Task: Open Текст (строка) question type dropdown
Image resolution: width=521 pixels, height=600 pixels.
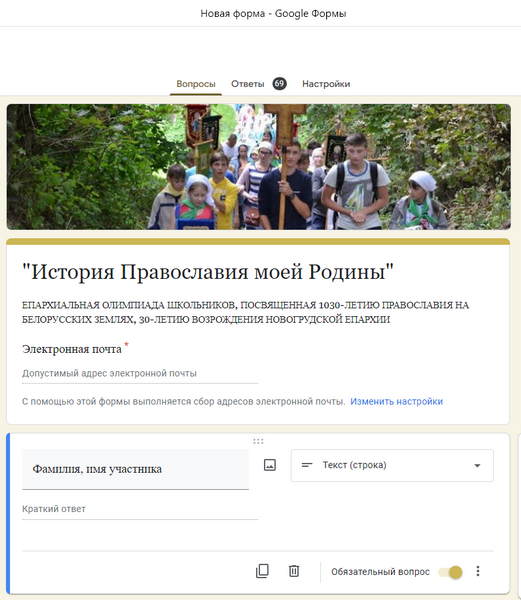Action: click(392, 465)
